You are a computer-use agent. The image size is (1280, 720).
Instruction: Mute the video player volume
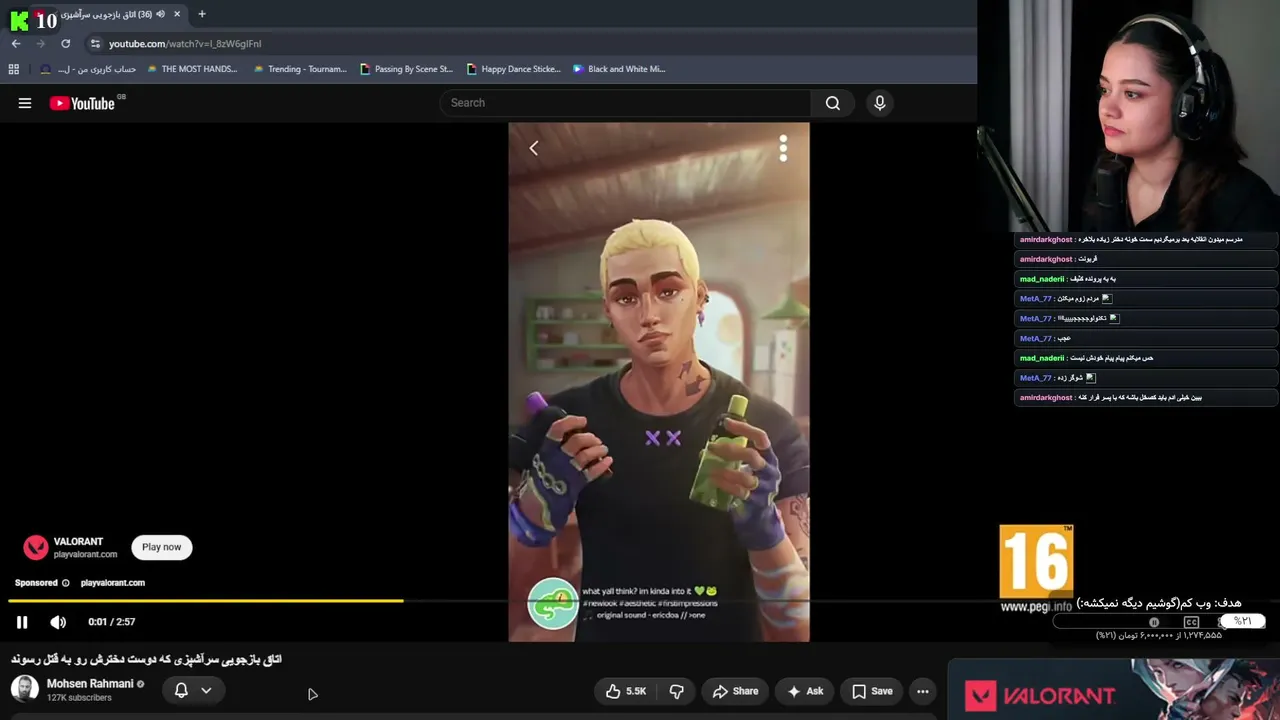click(58, 622)
